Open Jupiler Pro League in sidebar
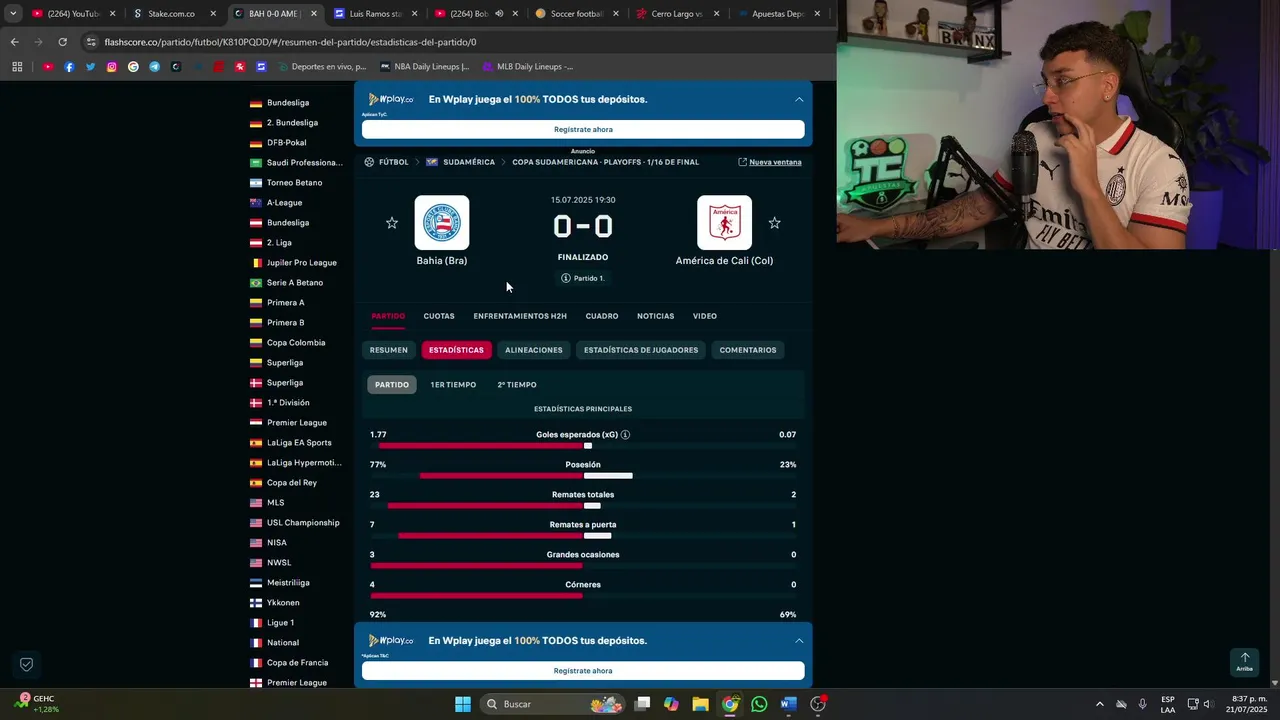 click(x=301, y=263)
